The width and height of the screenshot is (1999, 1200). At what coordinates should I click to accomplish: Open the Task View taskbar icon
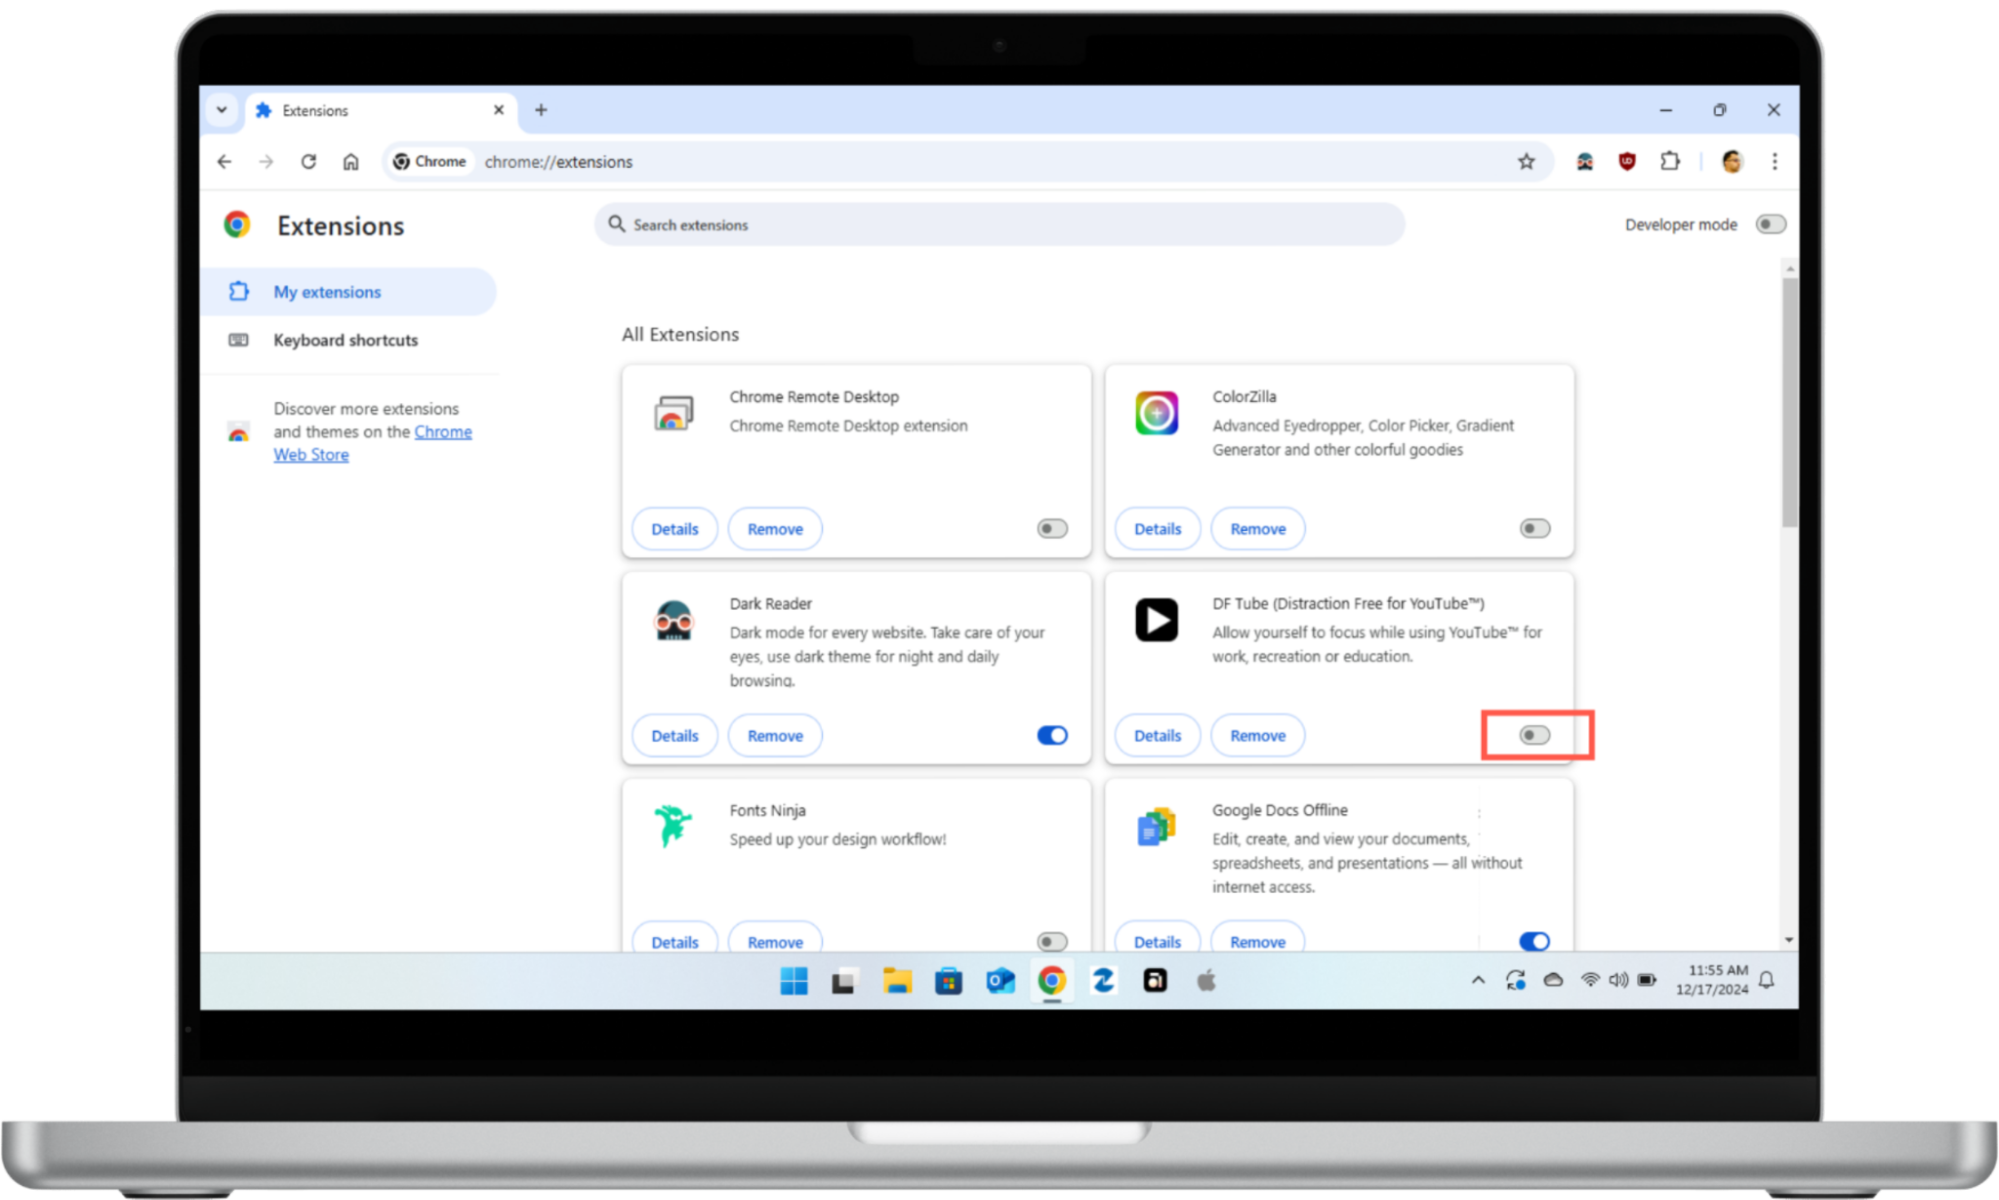point(843,981)
